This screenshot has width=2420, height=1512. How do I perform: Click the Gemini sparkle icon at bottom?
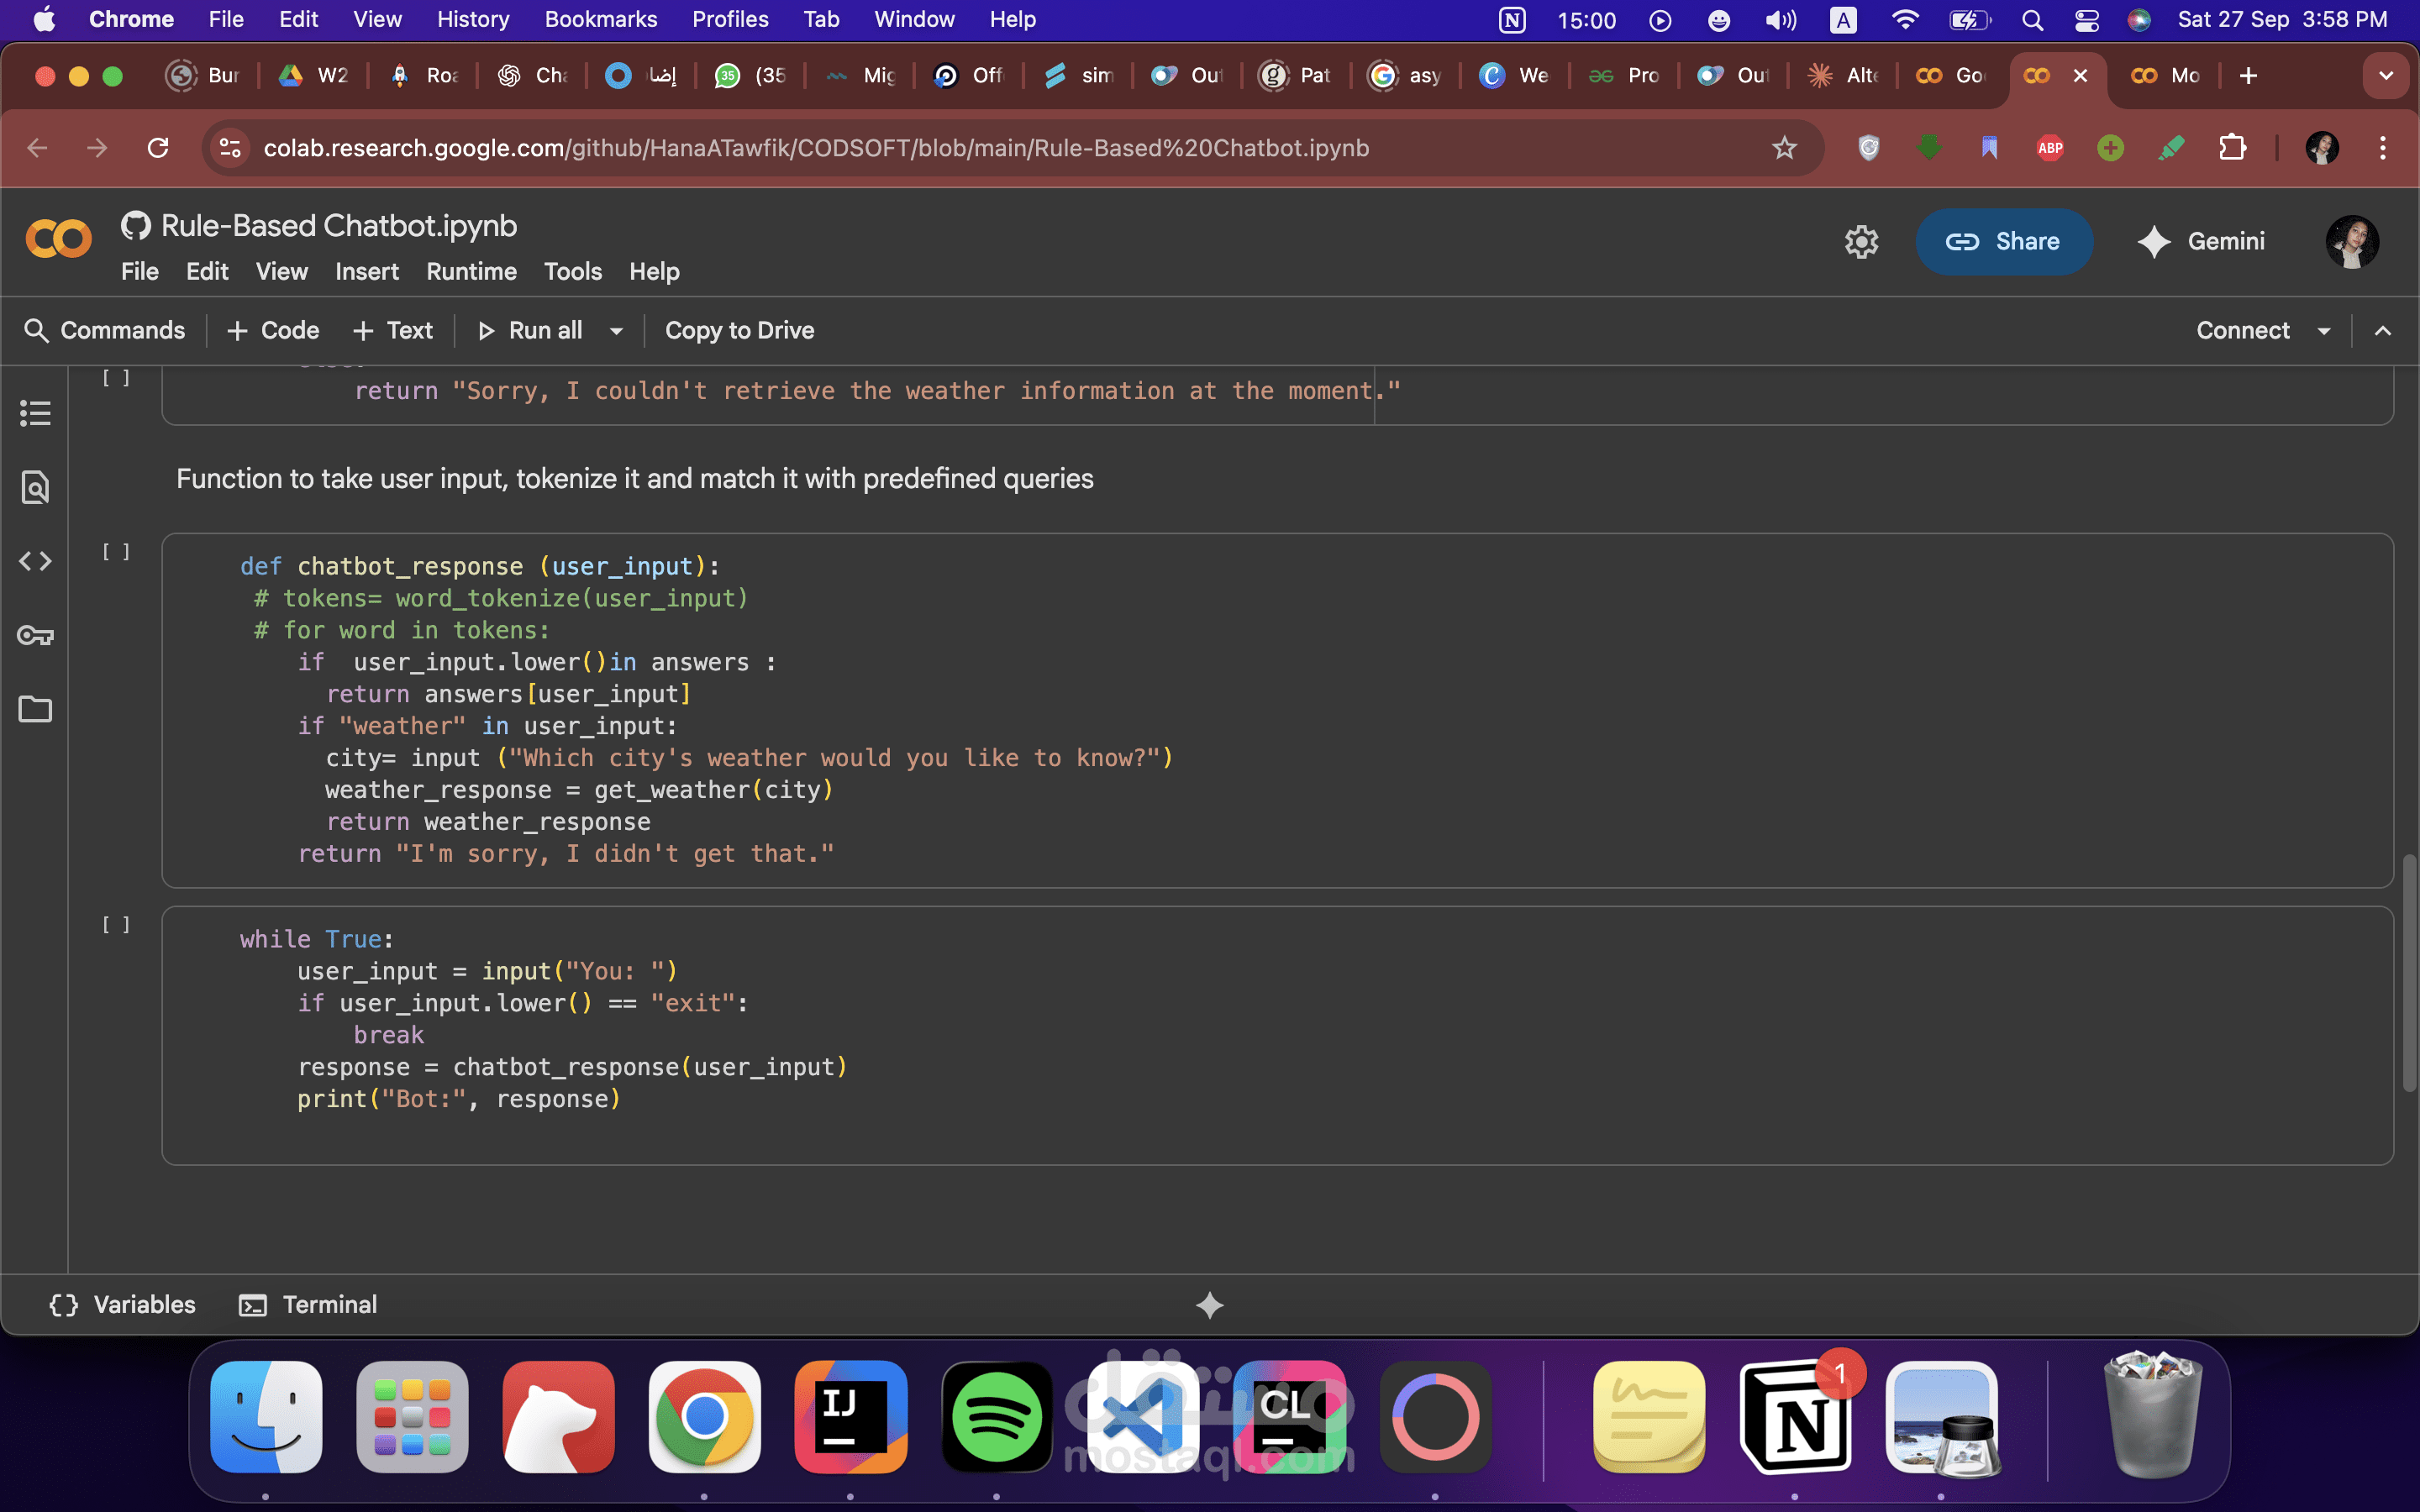click(1209, 1305)
